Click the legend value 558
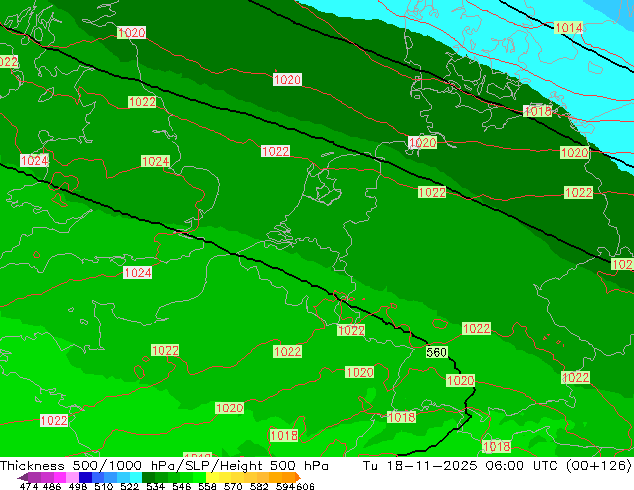 click(207, 486)
